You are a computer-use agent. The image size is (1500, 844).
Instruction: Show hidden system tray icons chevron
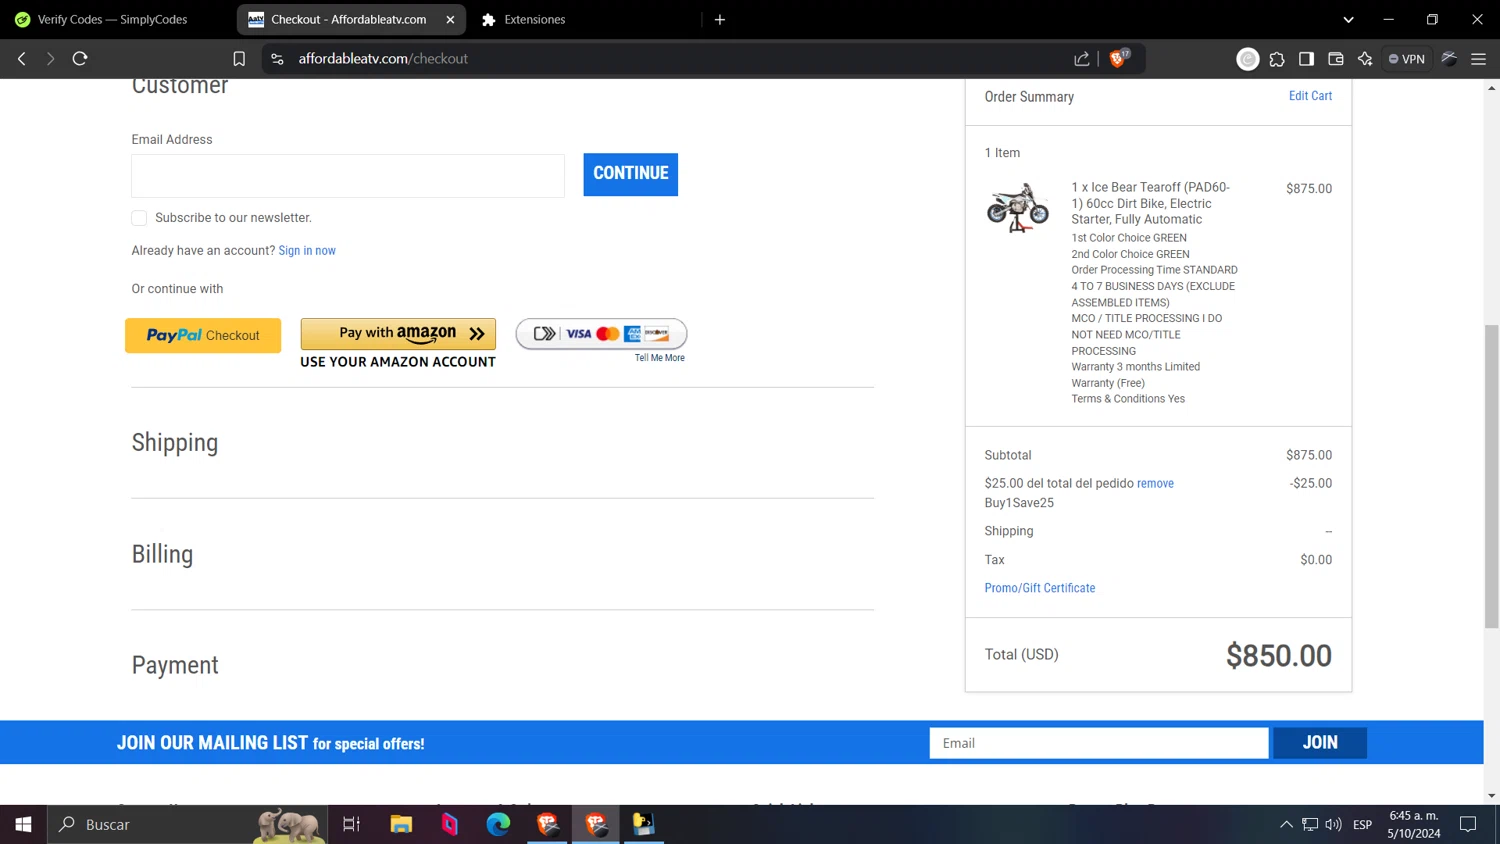coord(1286,825)
